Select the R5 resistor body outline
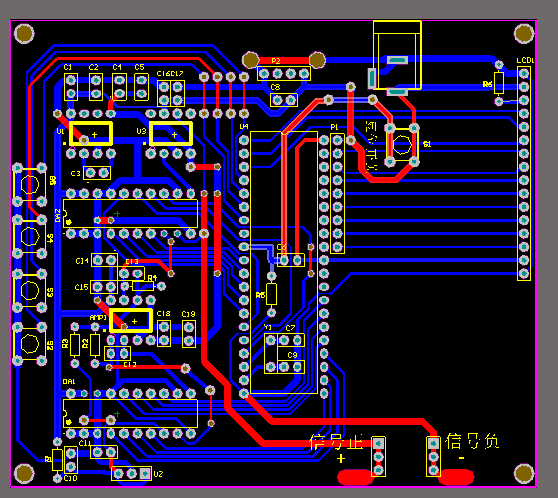 pos(272,294)
